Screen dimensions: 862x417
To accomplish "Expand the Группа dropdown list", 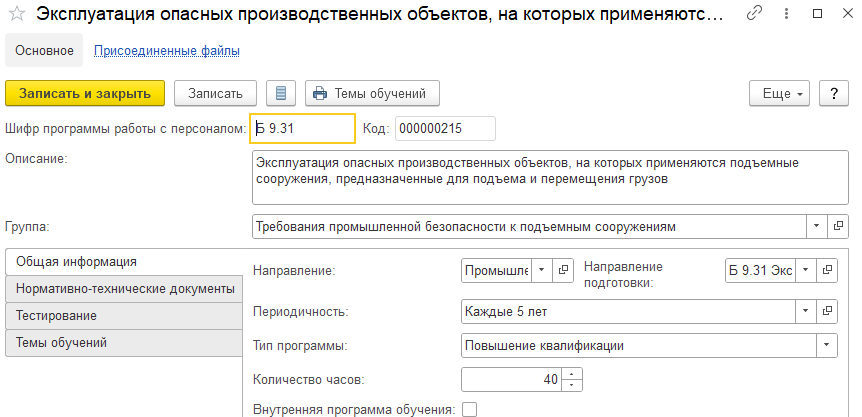I will (816, 227).
